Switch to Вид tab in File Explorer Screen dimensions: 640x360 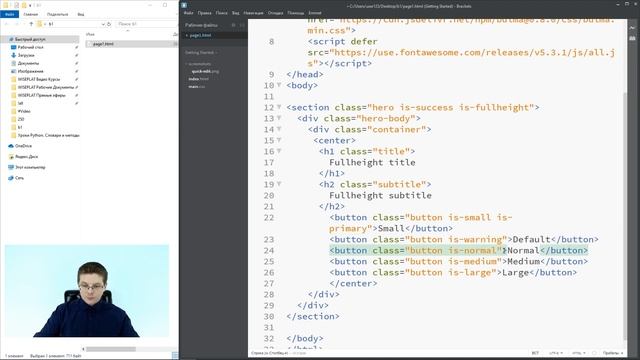(81, 14)
